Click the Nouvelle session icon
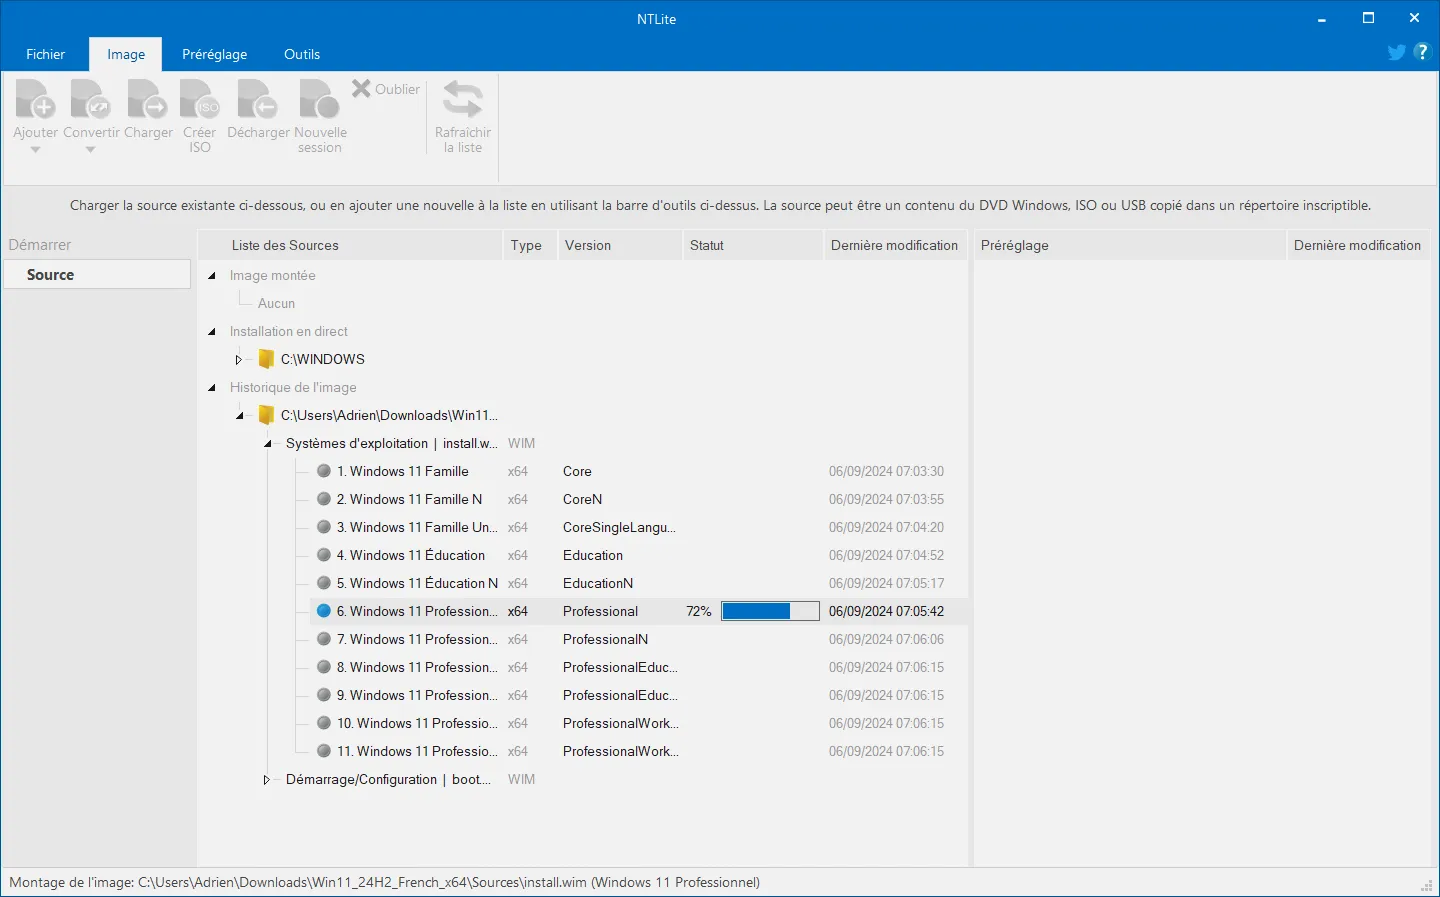 click(320, 100)
